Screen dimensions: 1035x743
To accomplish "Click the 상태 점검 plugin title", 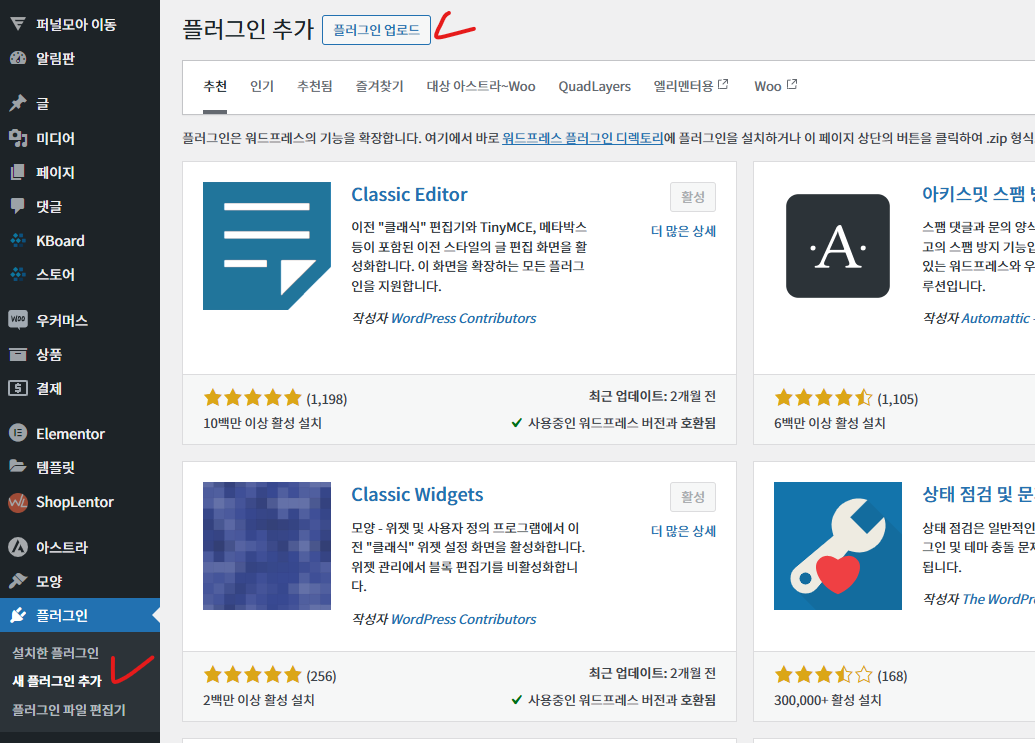I will coord(978,494).
